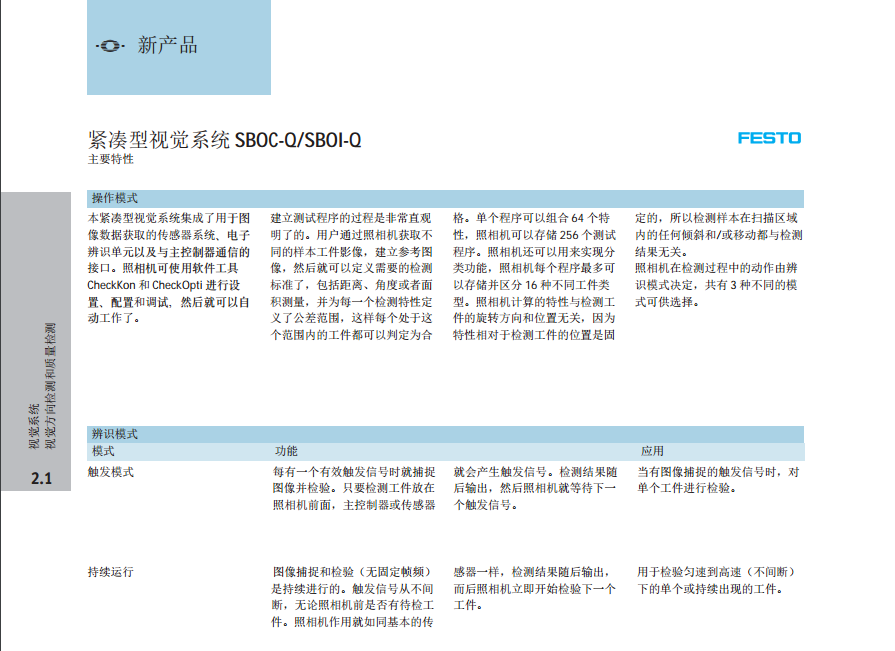Image resolution: width=895 pixels, height=651 pixels.
Task: Click the line '图像捕捉和检验（无固定帧频）'
Action: pyautogui.click(x=354, y=572)
